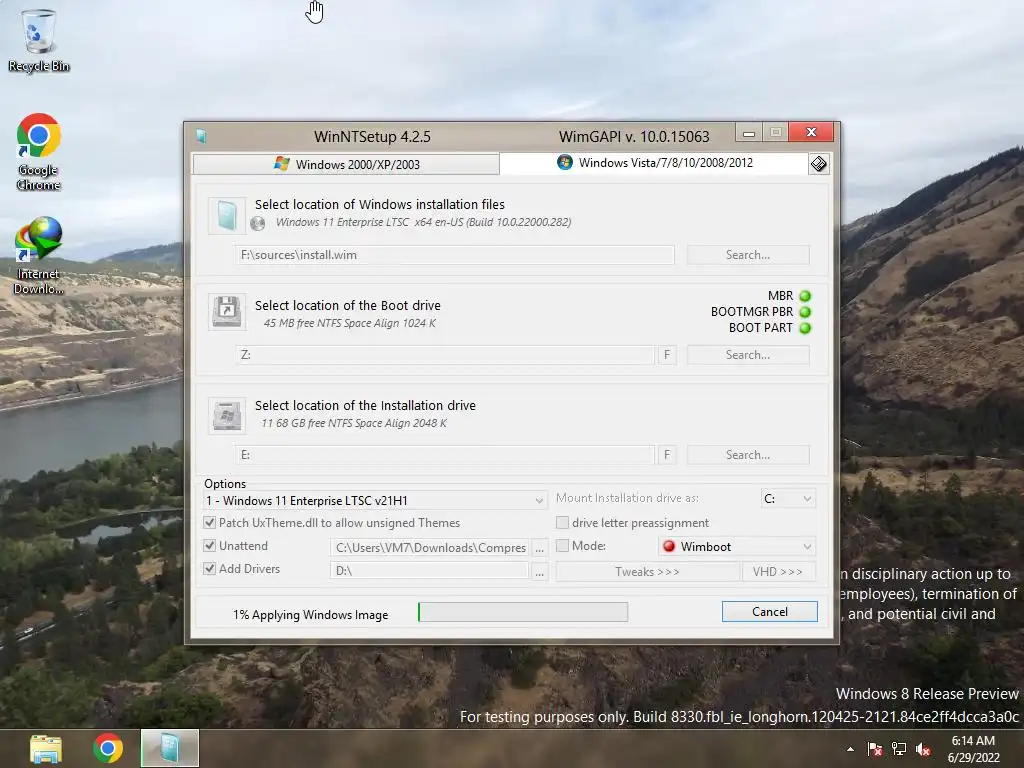Enable the Mode checkbox
Viewport: 1024px width, 768px height.
pos(562,545)
